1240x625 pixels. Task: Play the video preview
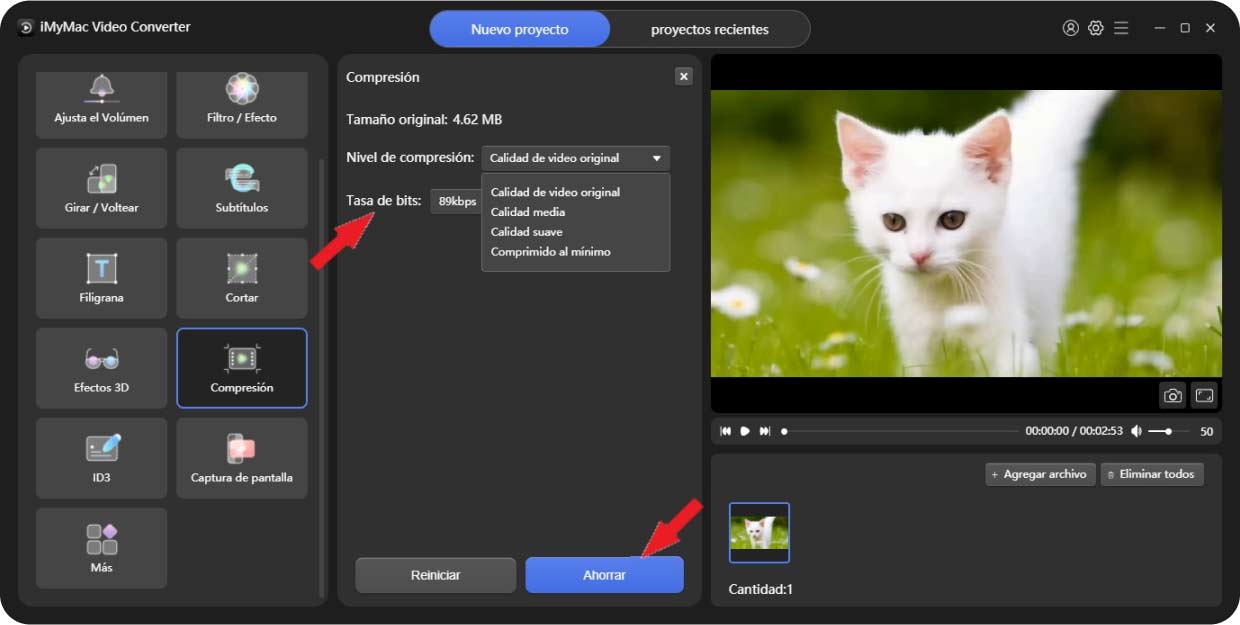(x=745, y=431)
